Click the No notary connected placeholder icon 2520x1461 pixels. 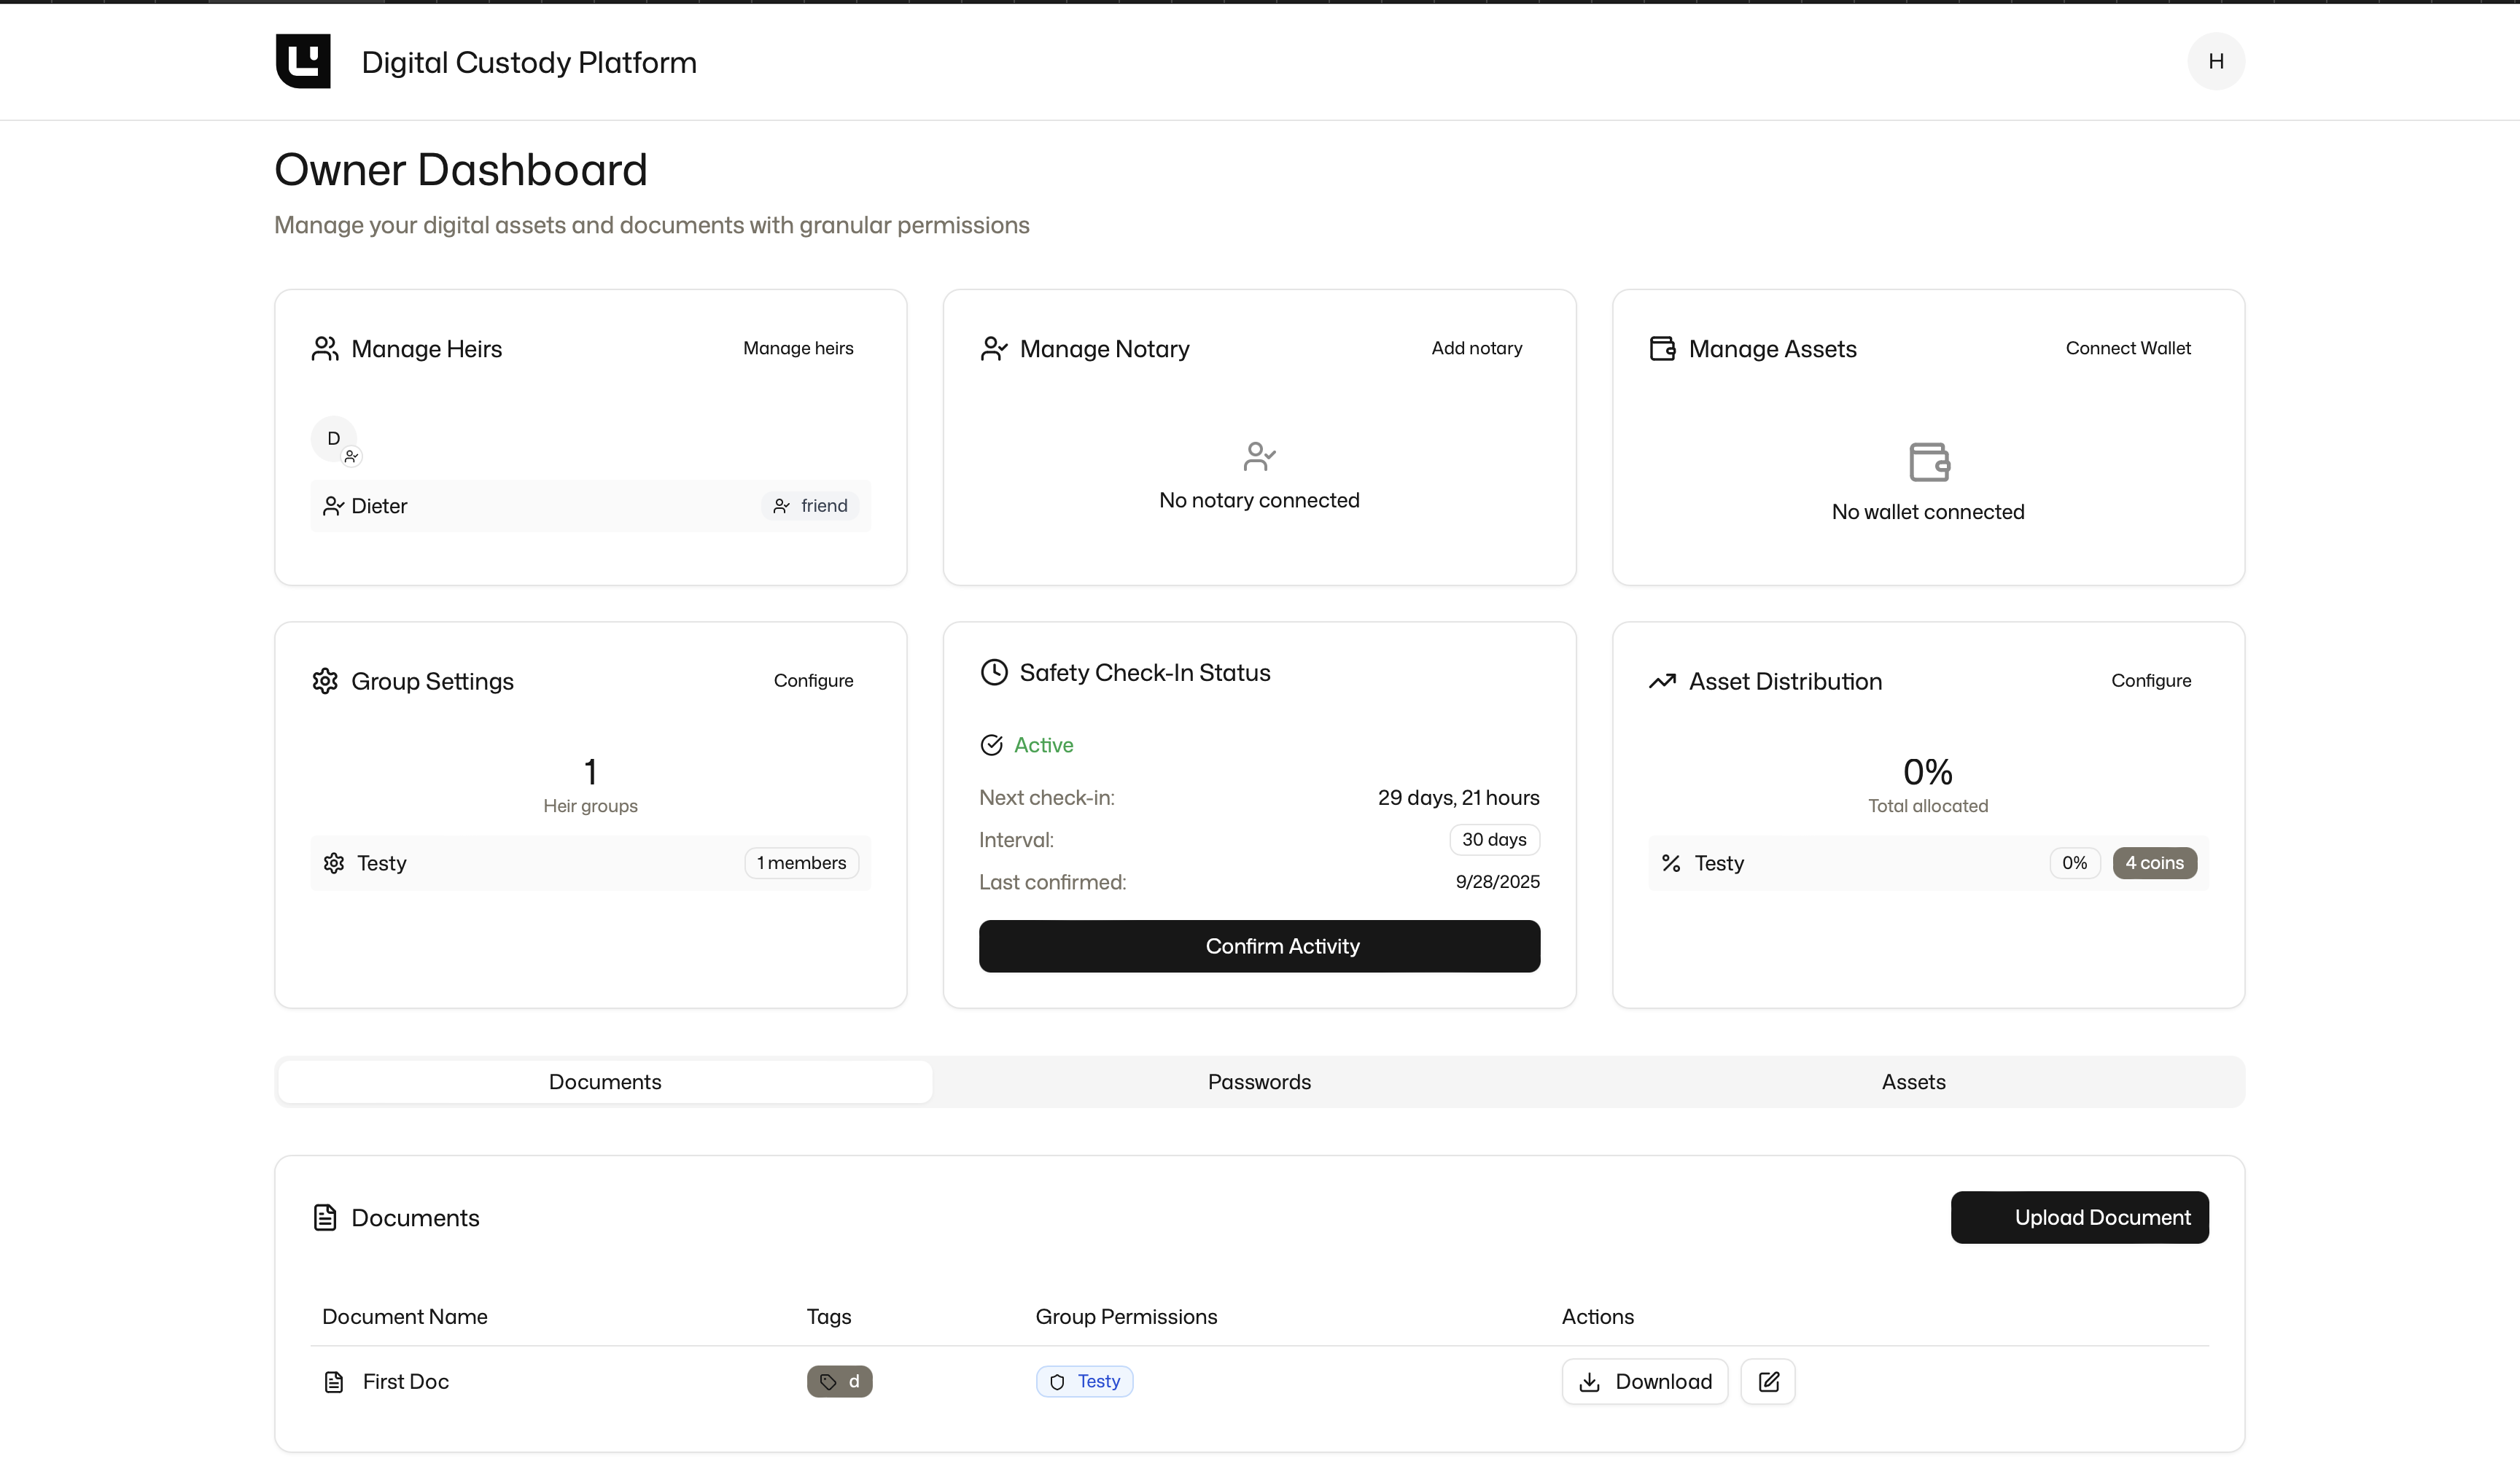(x=1259, y=456)
